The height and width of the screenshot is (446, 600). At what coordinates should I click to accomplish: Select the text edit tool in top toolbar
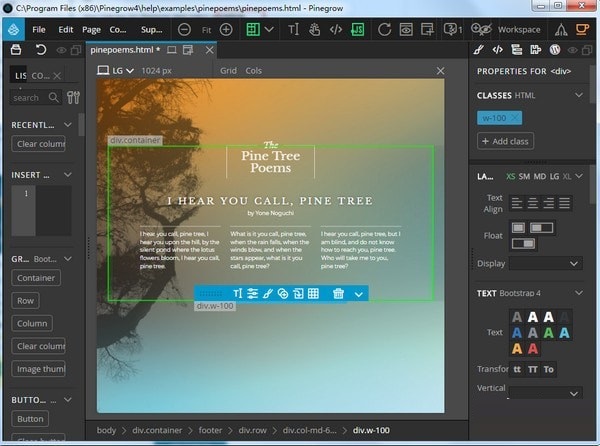pos(293,29)
